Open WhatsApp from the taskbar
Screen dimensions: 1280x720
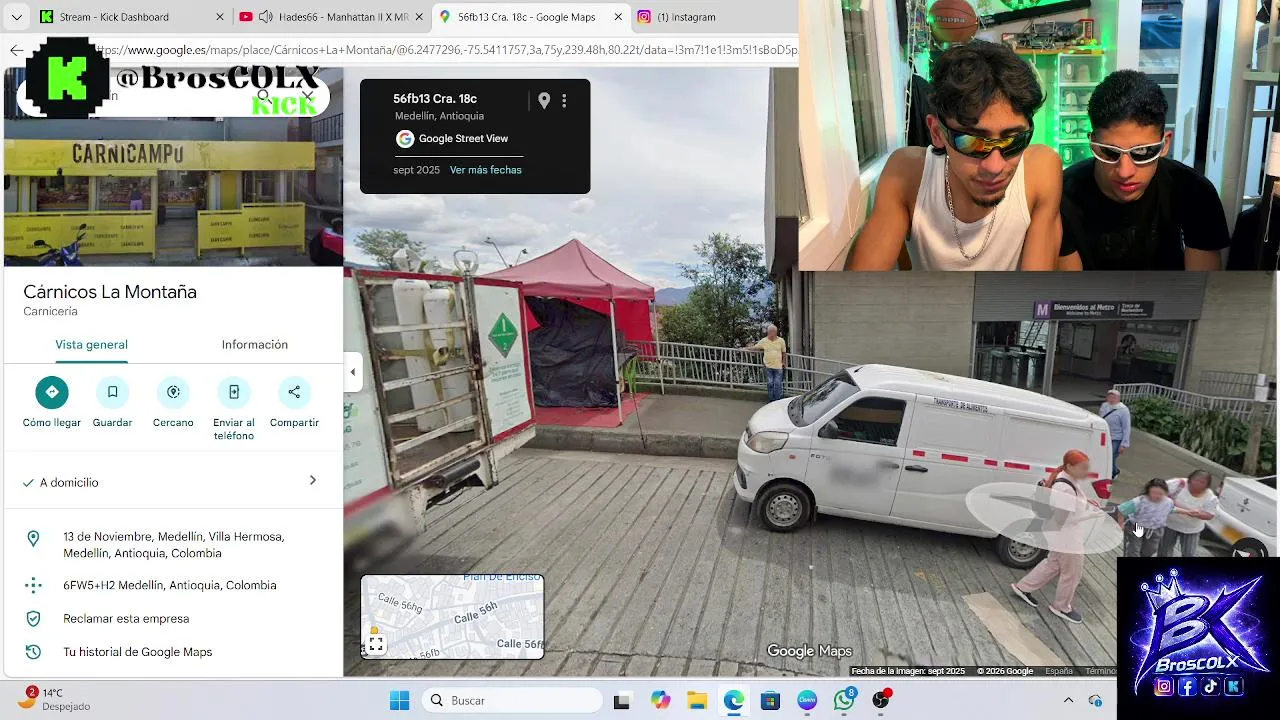(x=844, y=700)
